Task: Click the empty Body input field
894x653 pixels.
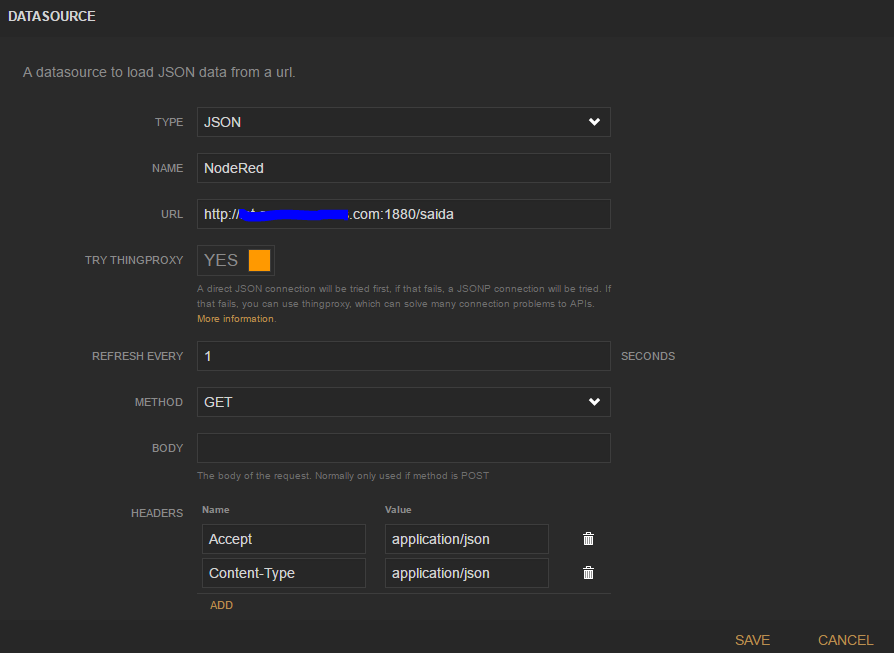Action: (x=404, y=448)
